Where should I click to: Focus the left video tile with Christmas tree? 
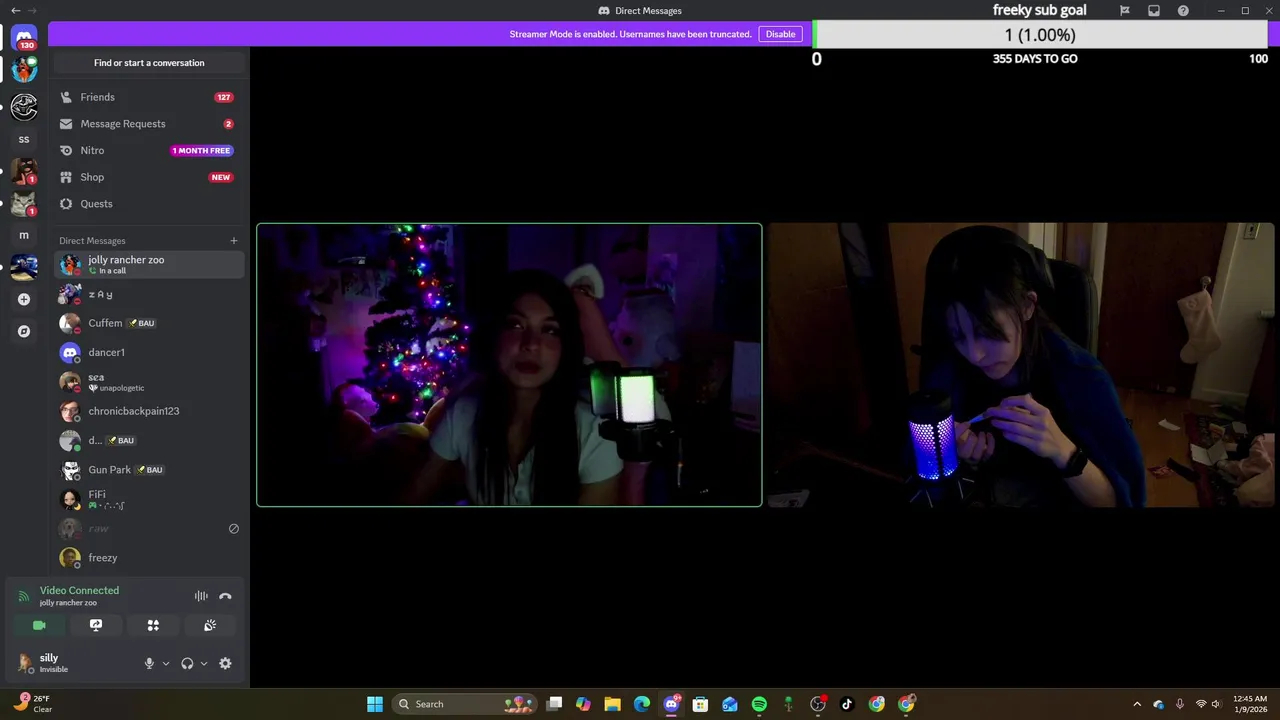509,365
